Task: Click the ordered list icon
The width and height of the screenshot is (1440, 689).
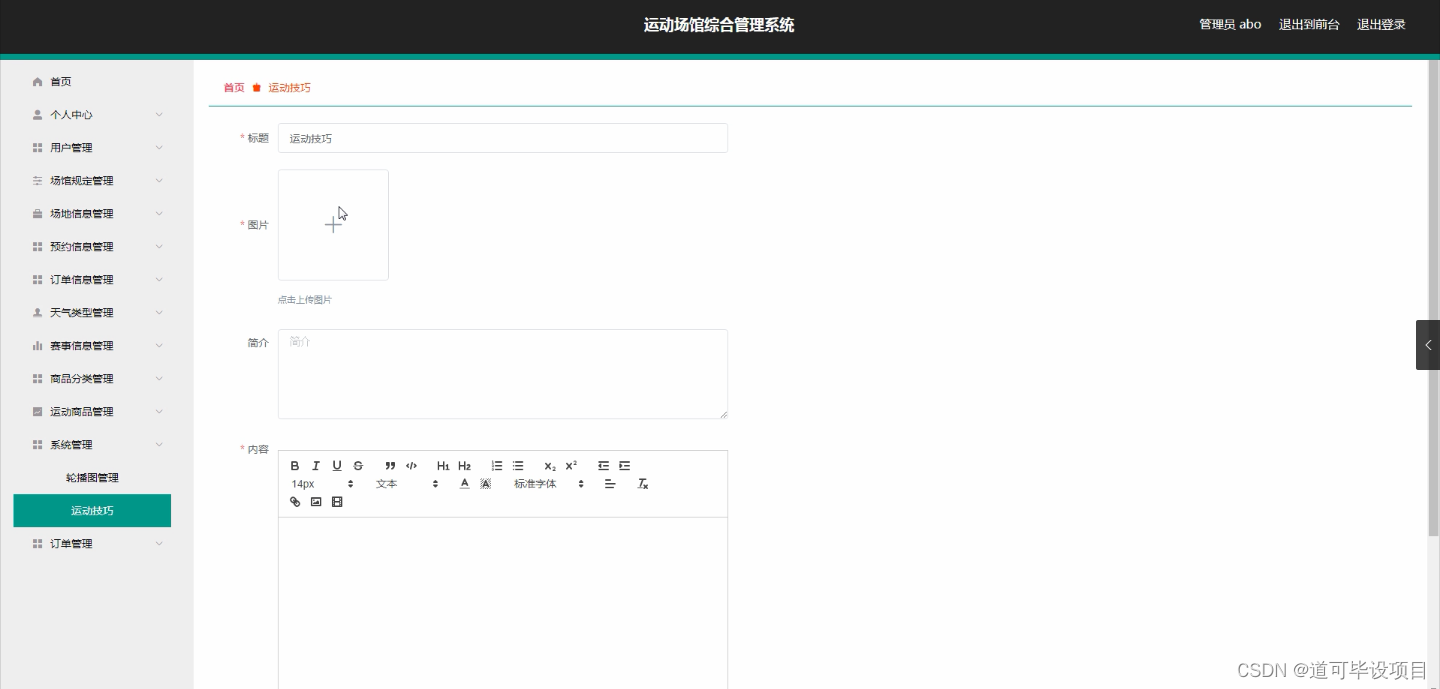Action: pos(496,465)
